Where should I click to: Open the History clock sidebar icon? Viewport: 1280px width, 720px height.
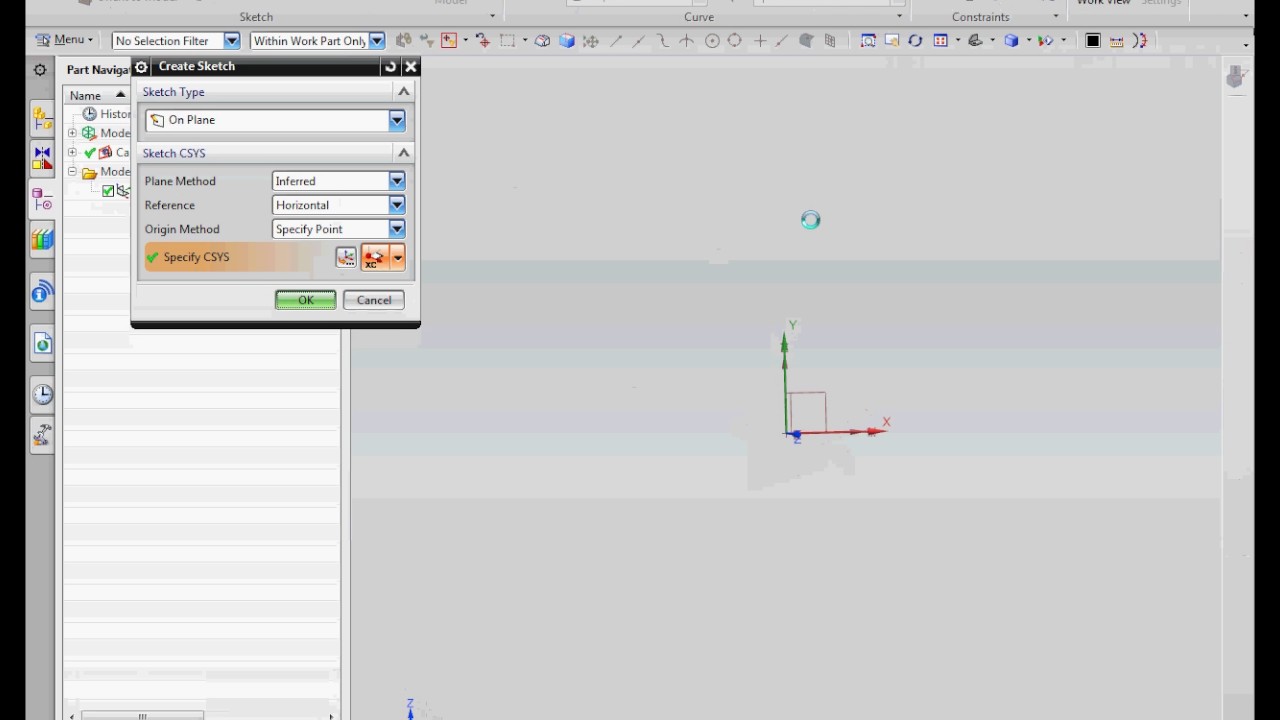[42, 394]
